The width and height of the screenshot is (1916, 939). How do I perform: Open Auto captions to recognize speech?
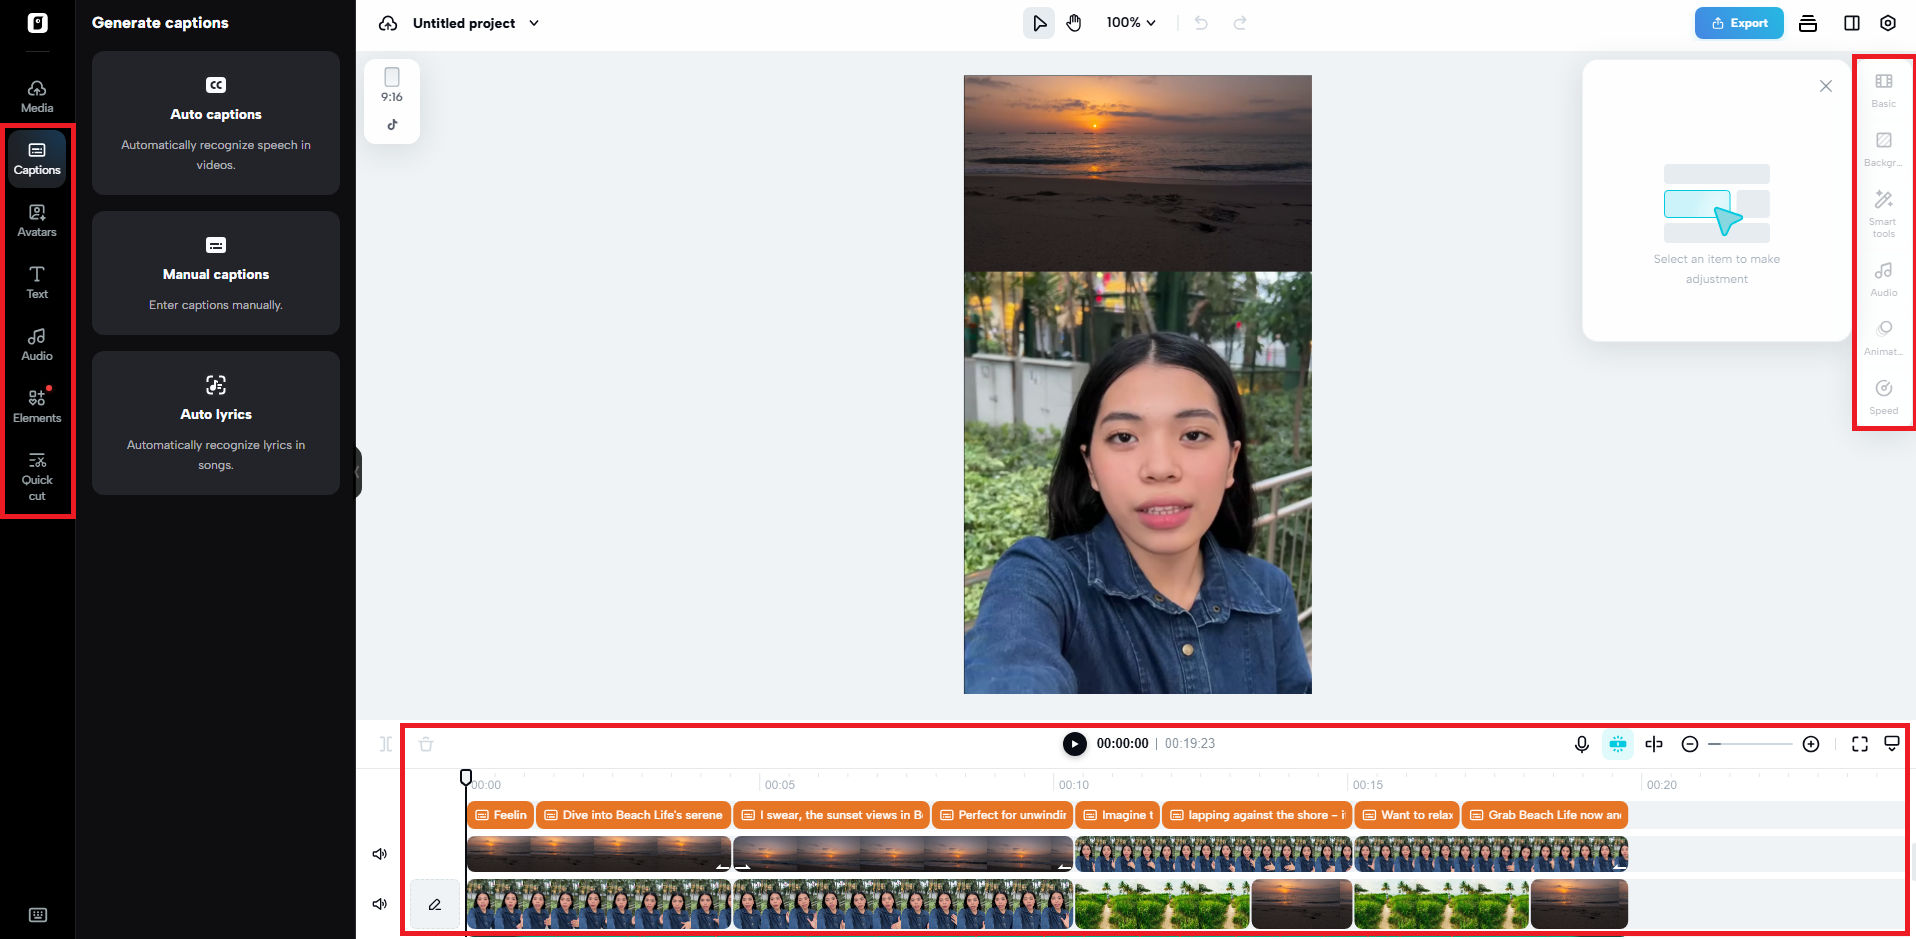click(215, 123)
